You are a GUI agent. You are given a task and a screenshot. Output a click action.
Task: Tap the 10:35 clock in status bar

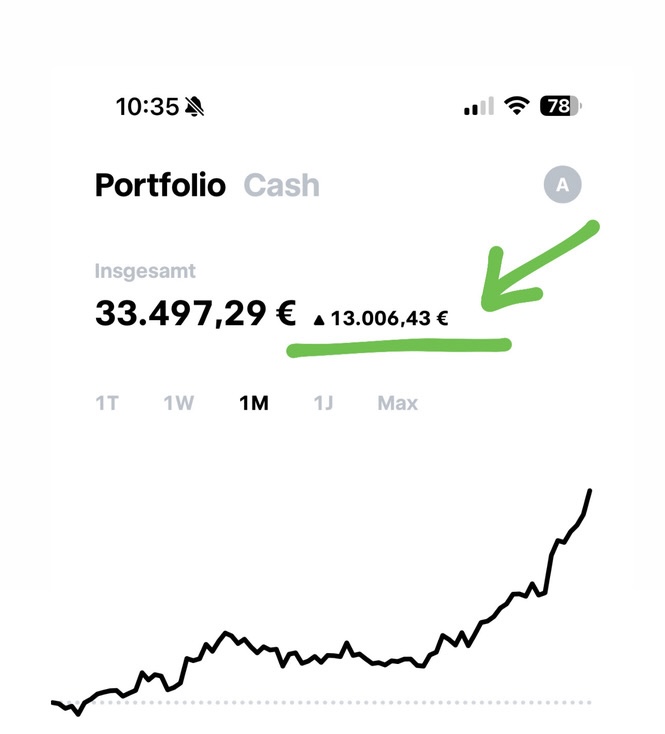146,106
